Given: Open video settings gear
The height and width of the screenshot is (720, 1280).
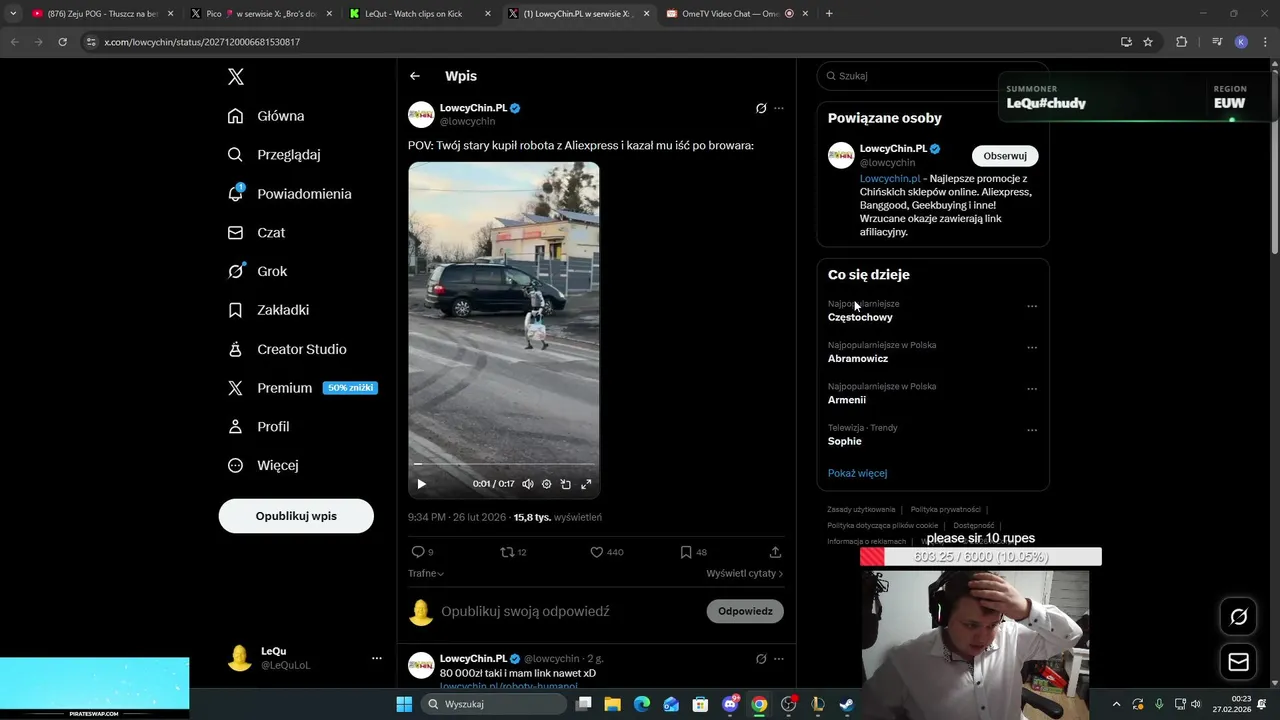Looking at the screenshot, I should coord(546,484).
